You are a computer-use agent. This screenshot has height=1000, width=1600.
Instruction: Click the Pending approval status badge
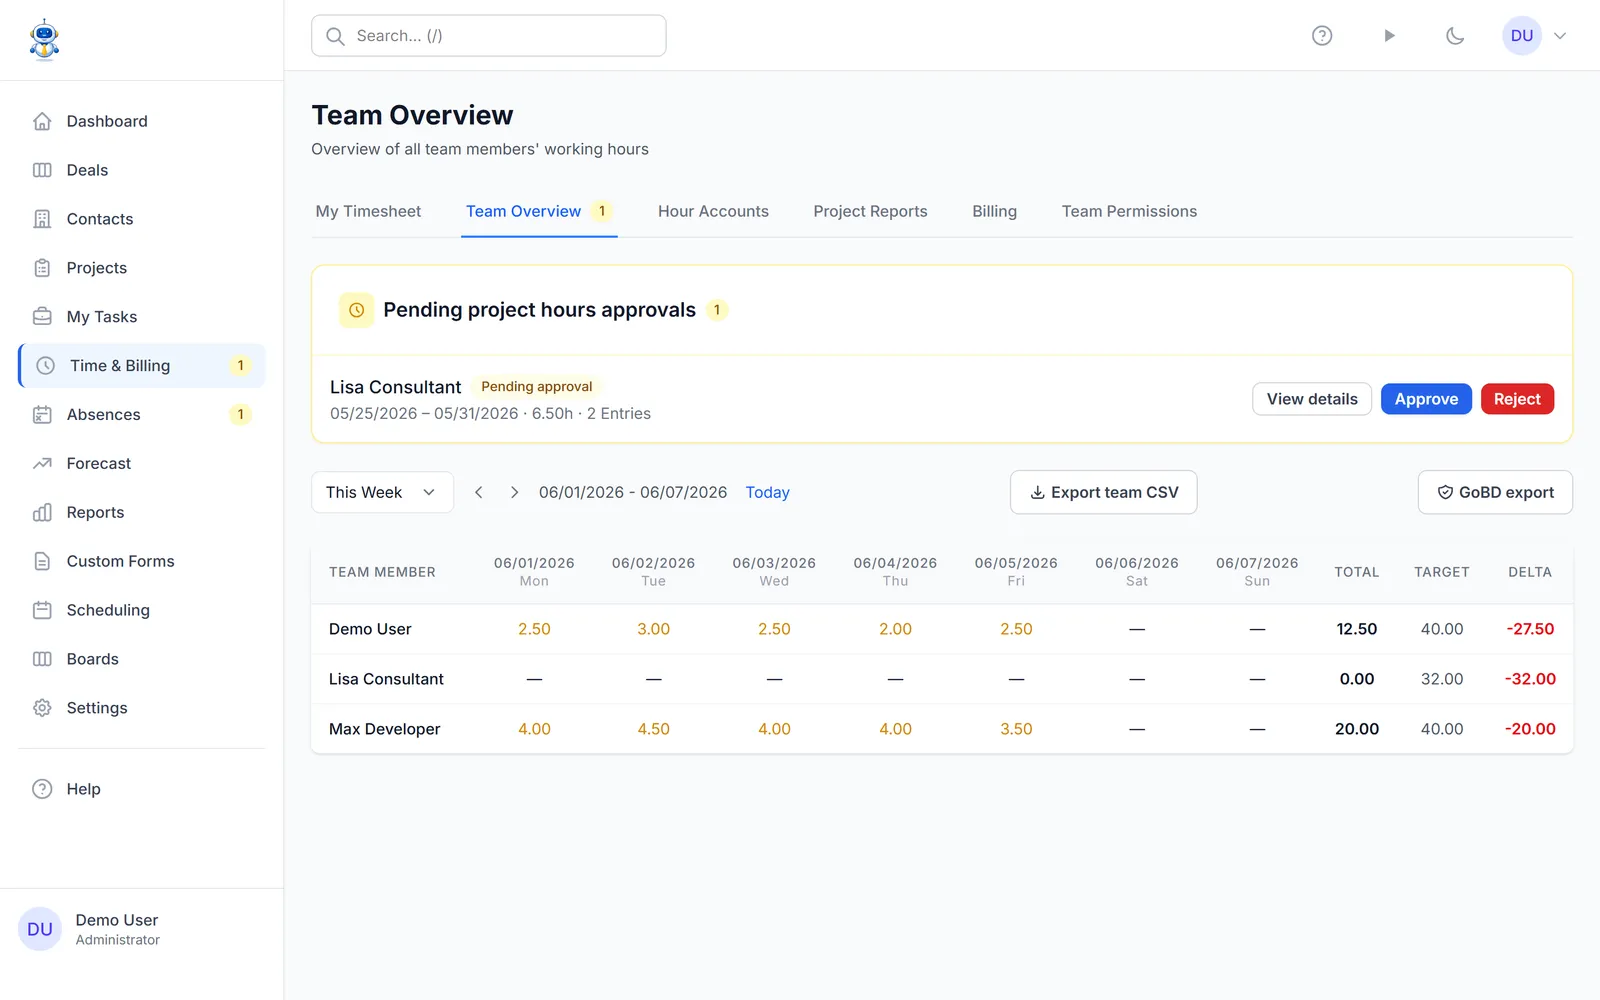[x=537, y=387]
